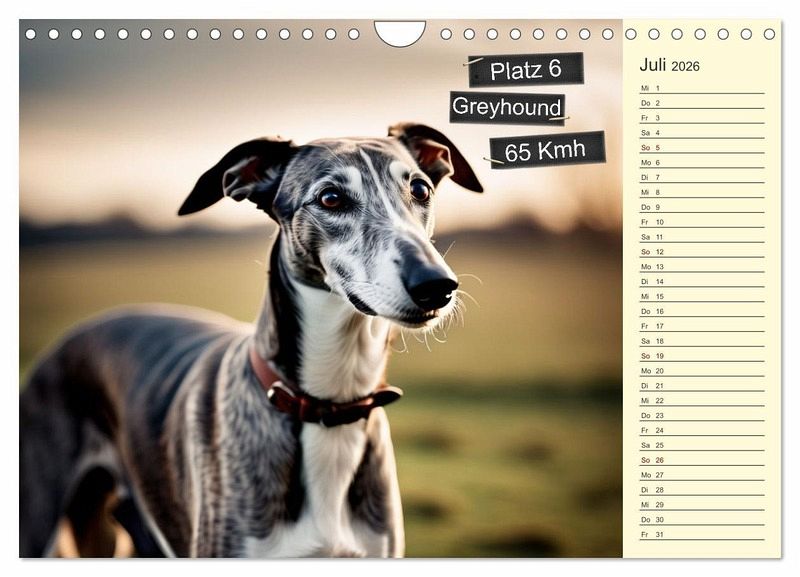Viewport: 800px width, 577px height.
Task: Select the 'Mo 13' calendar row
Action: tap(702, 266)
